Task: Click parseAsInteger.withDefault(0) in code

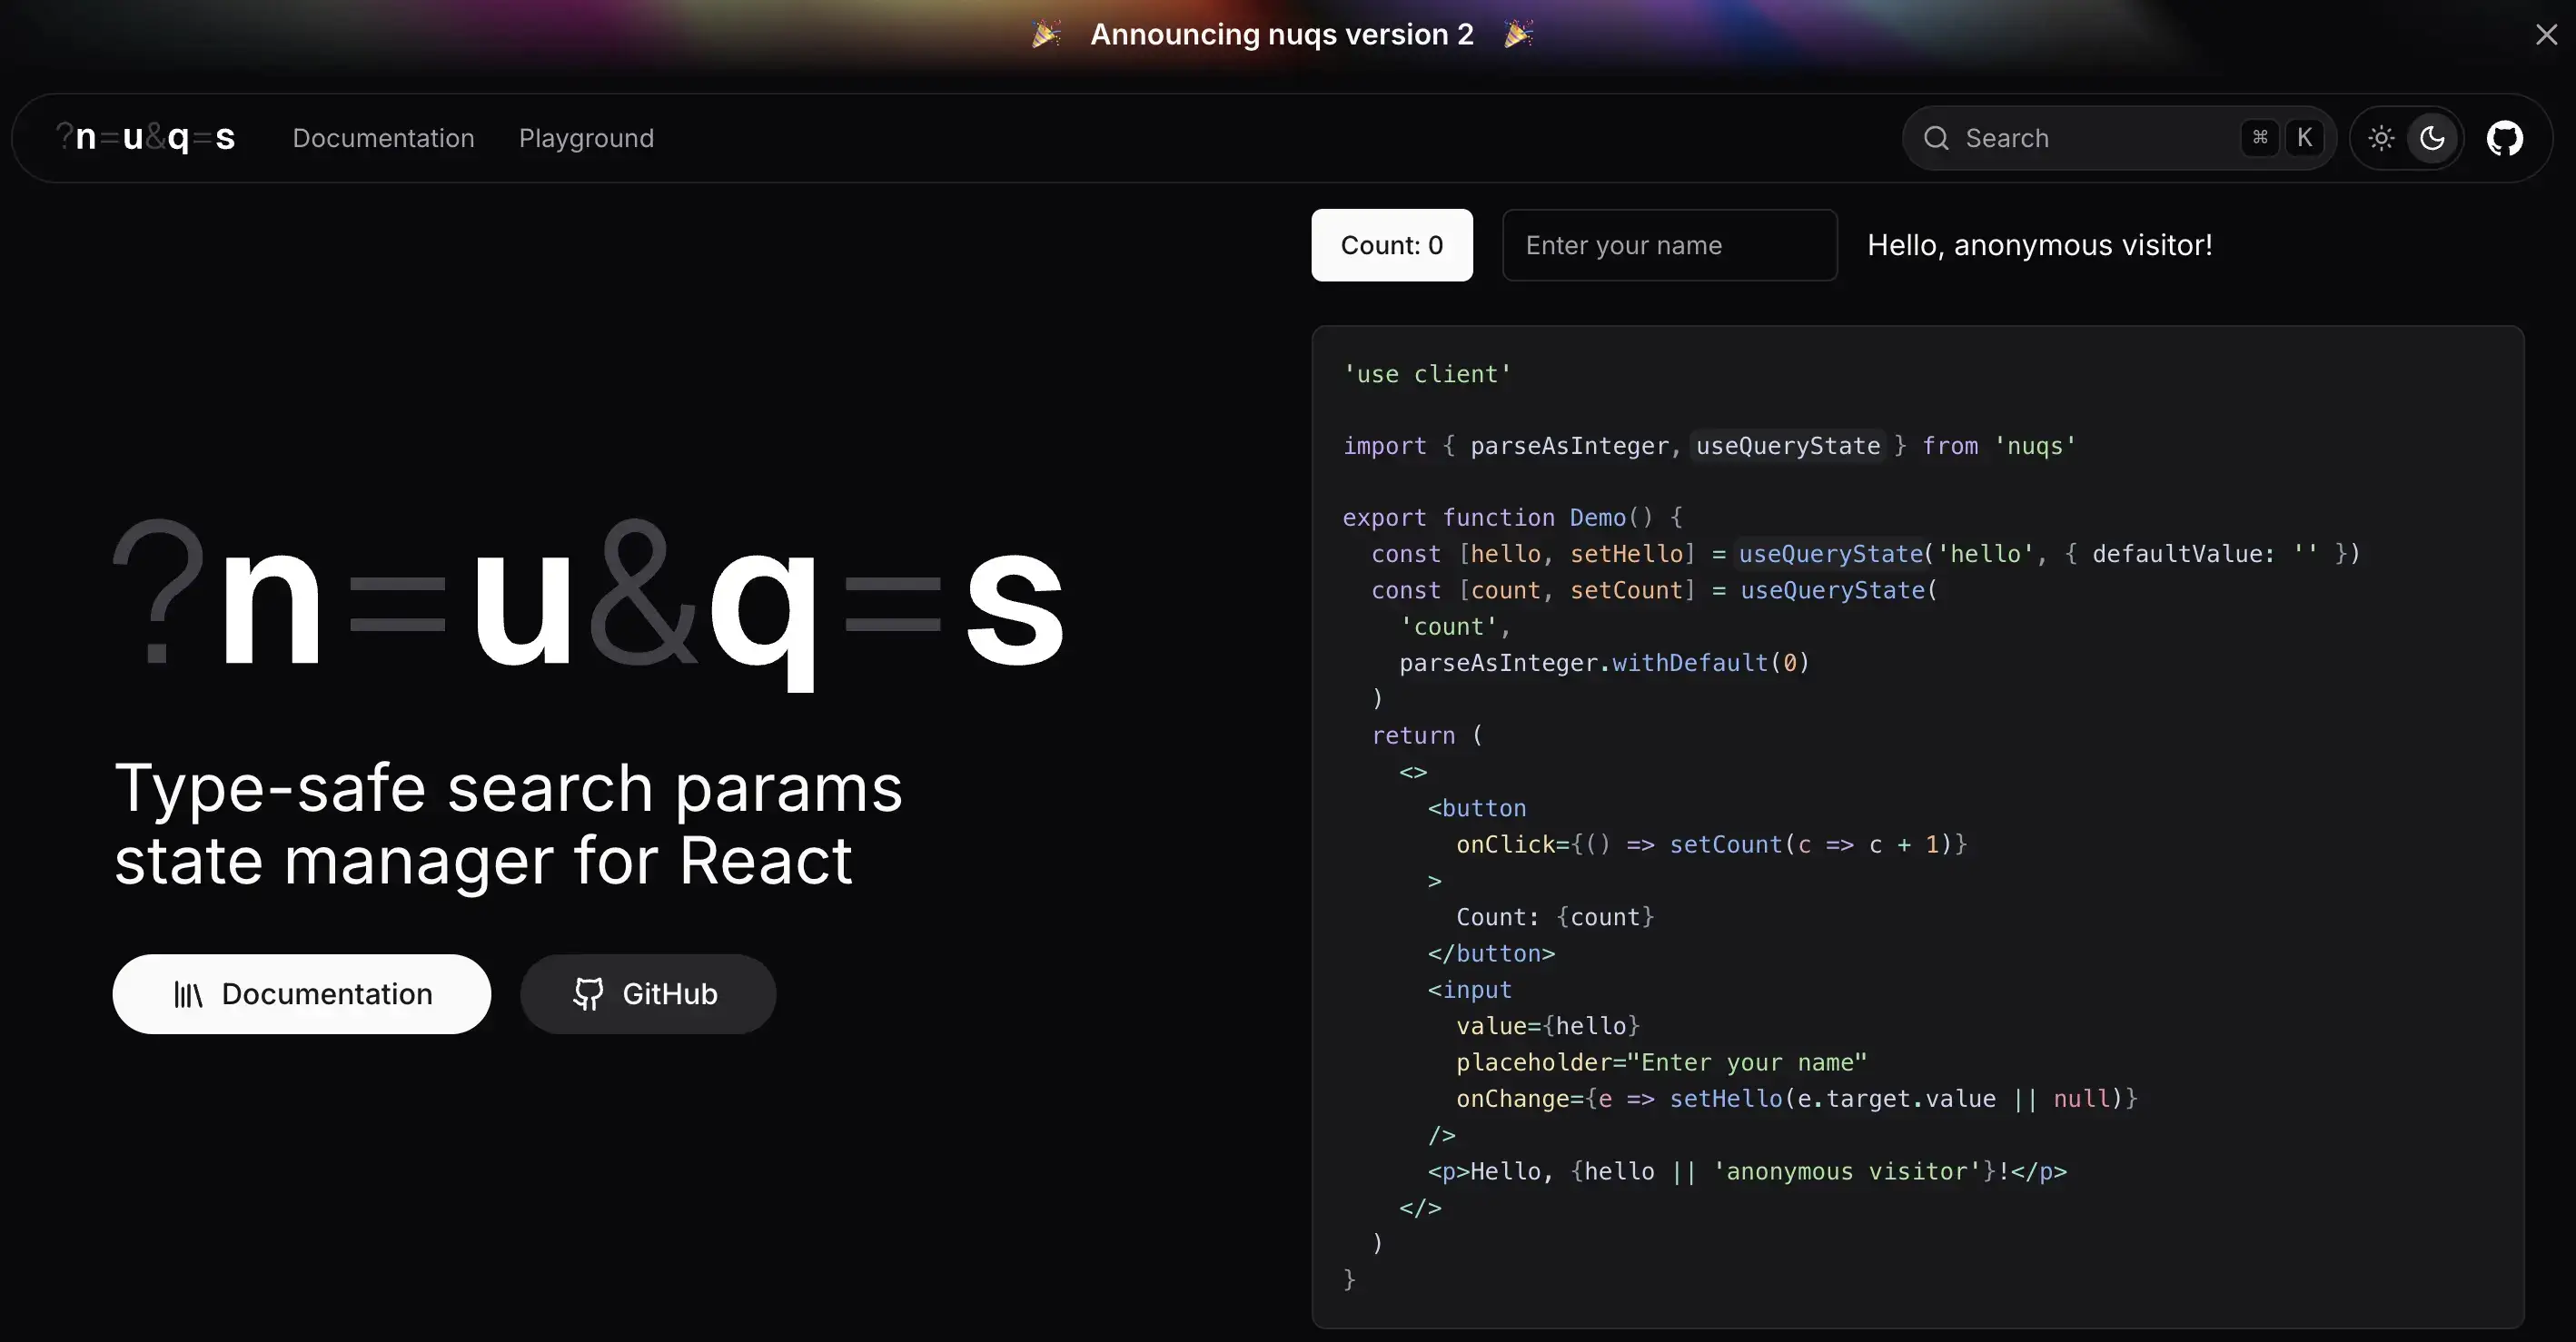Action: pyautogui.click(x=1604, y=663)
